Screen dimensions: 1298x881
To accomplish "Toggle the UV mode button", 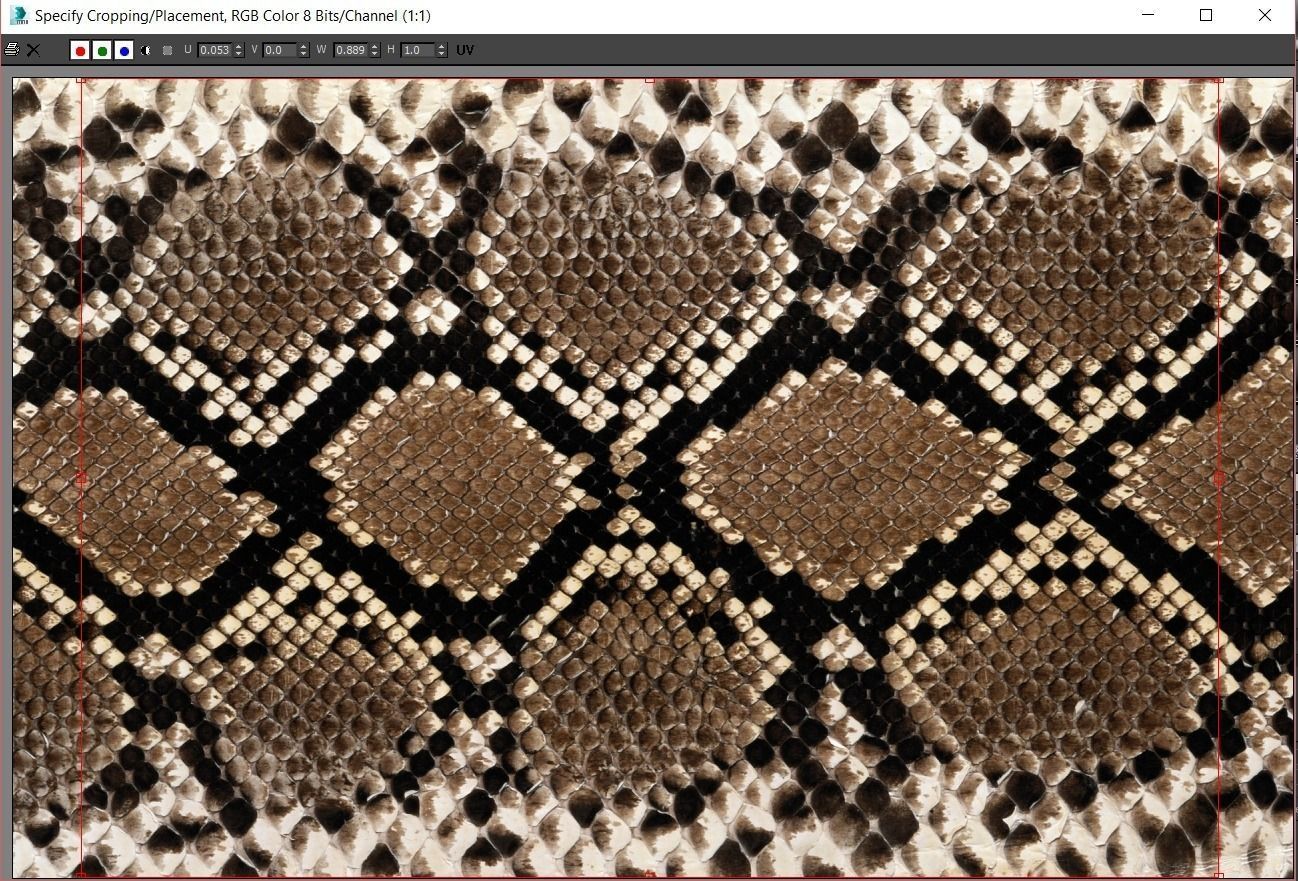I will pos(465,50).
